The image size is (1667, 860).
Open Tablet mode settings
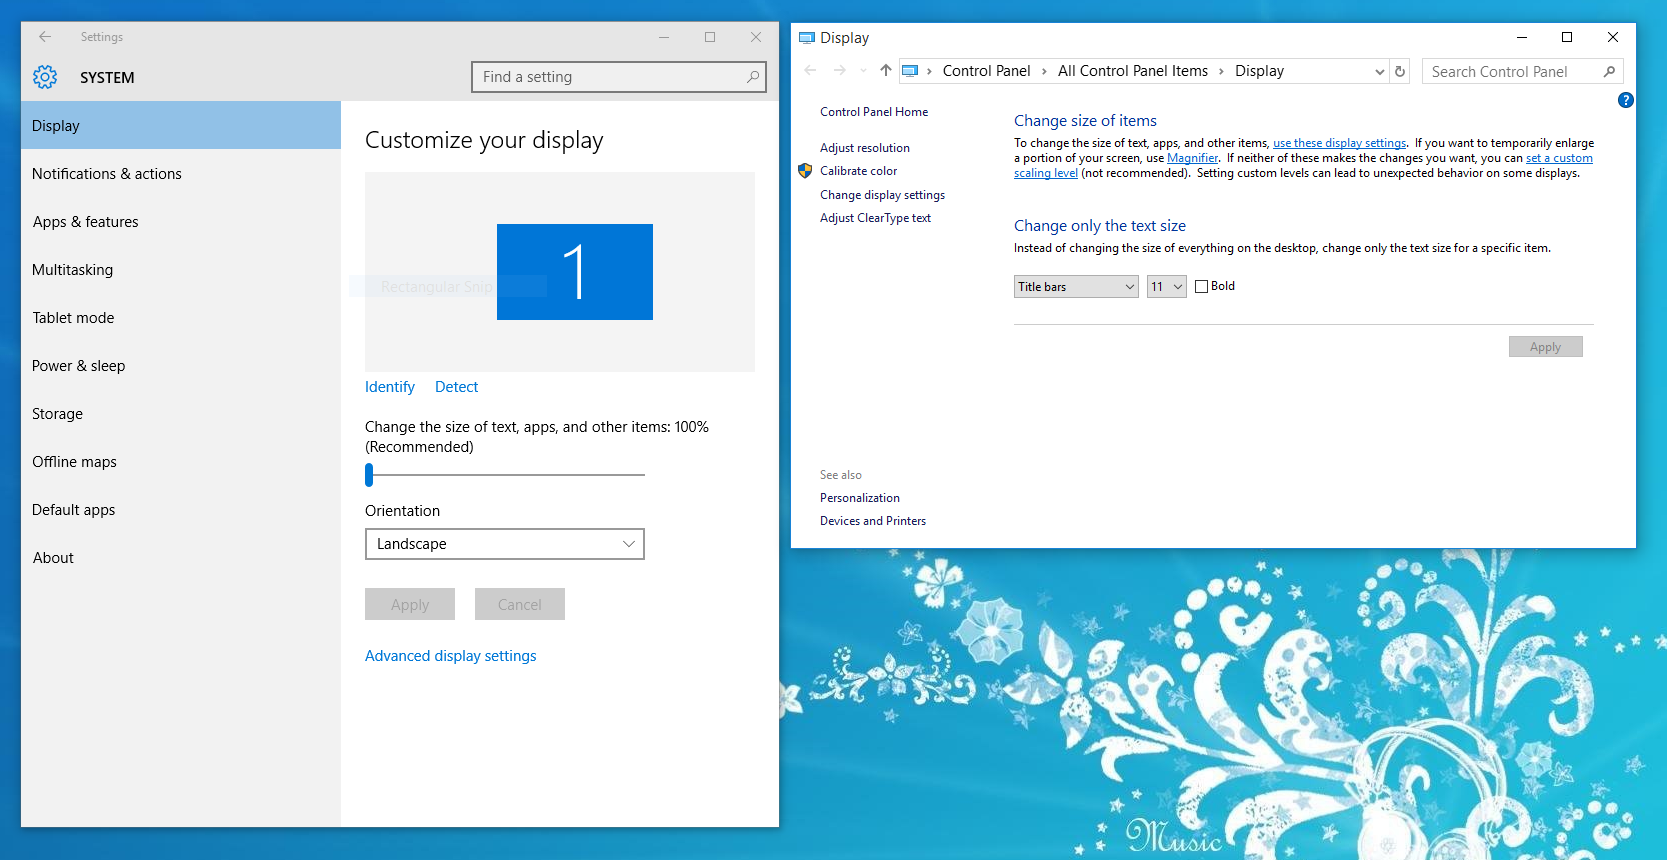pos(181,317)
